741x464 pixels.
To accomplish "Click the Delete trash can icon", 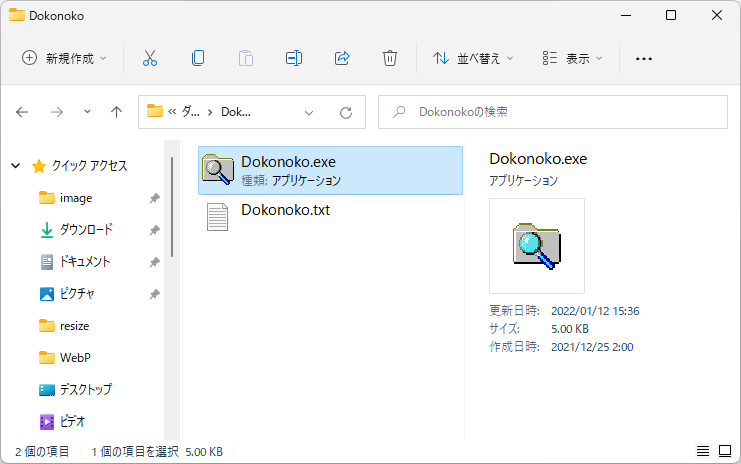I will 390,58.
